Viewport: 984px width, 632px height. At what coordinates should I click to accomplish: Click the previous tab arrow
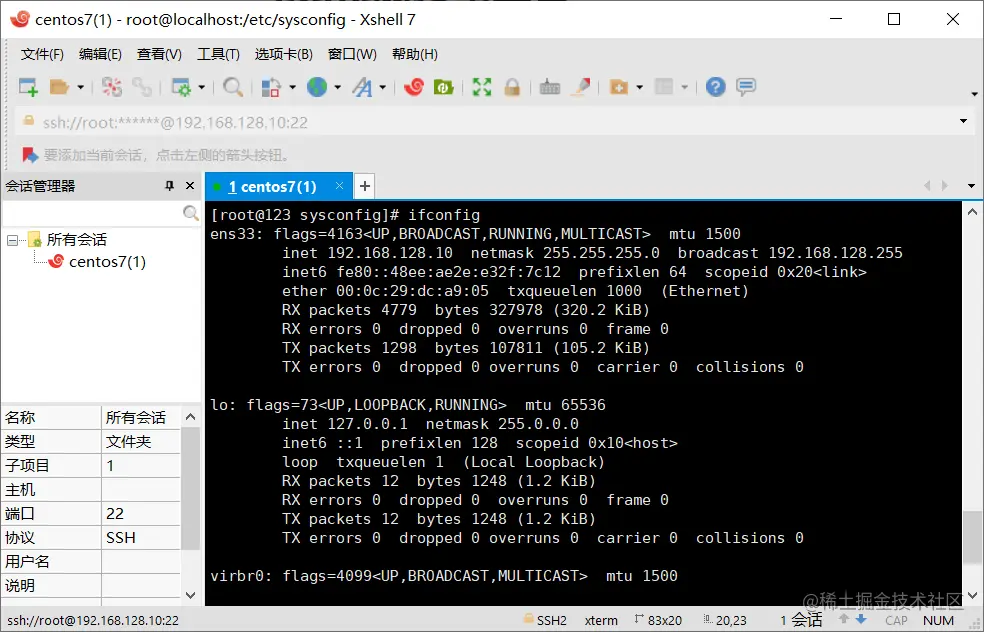point(927,186)
